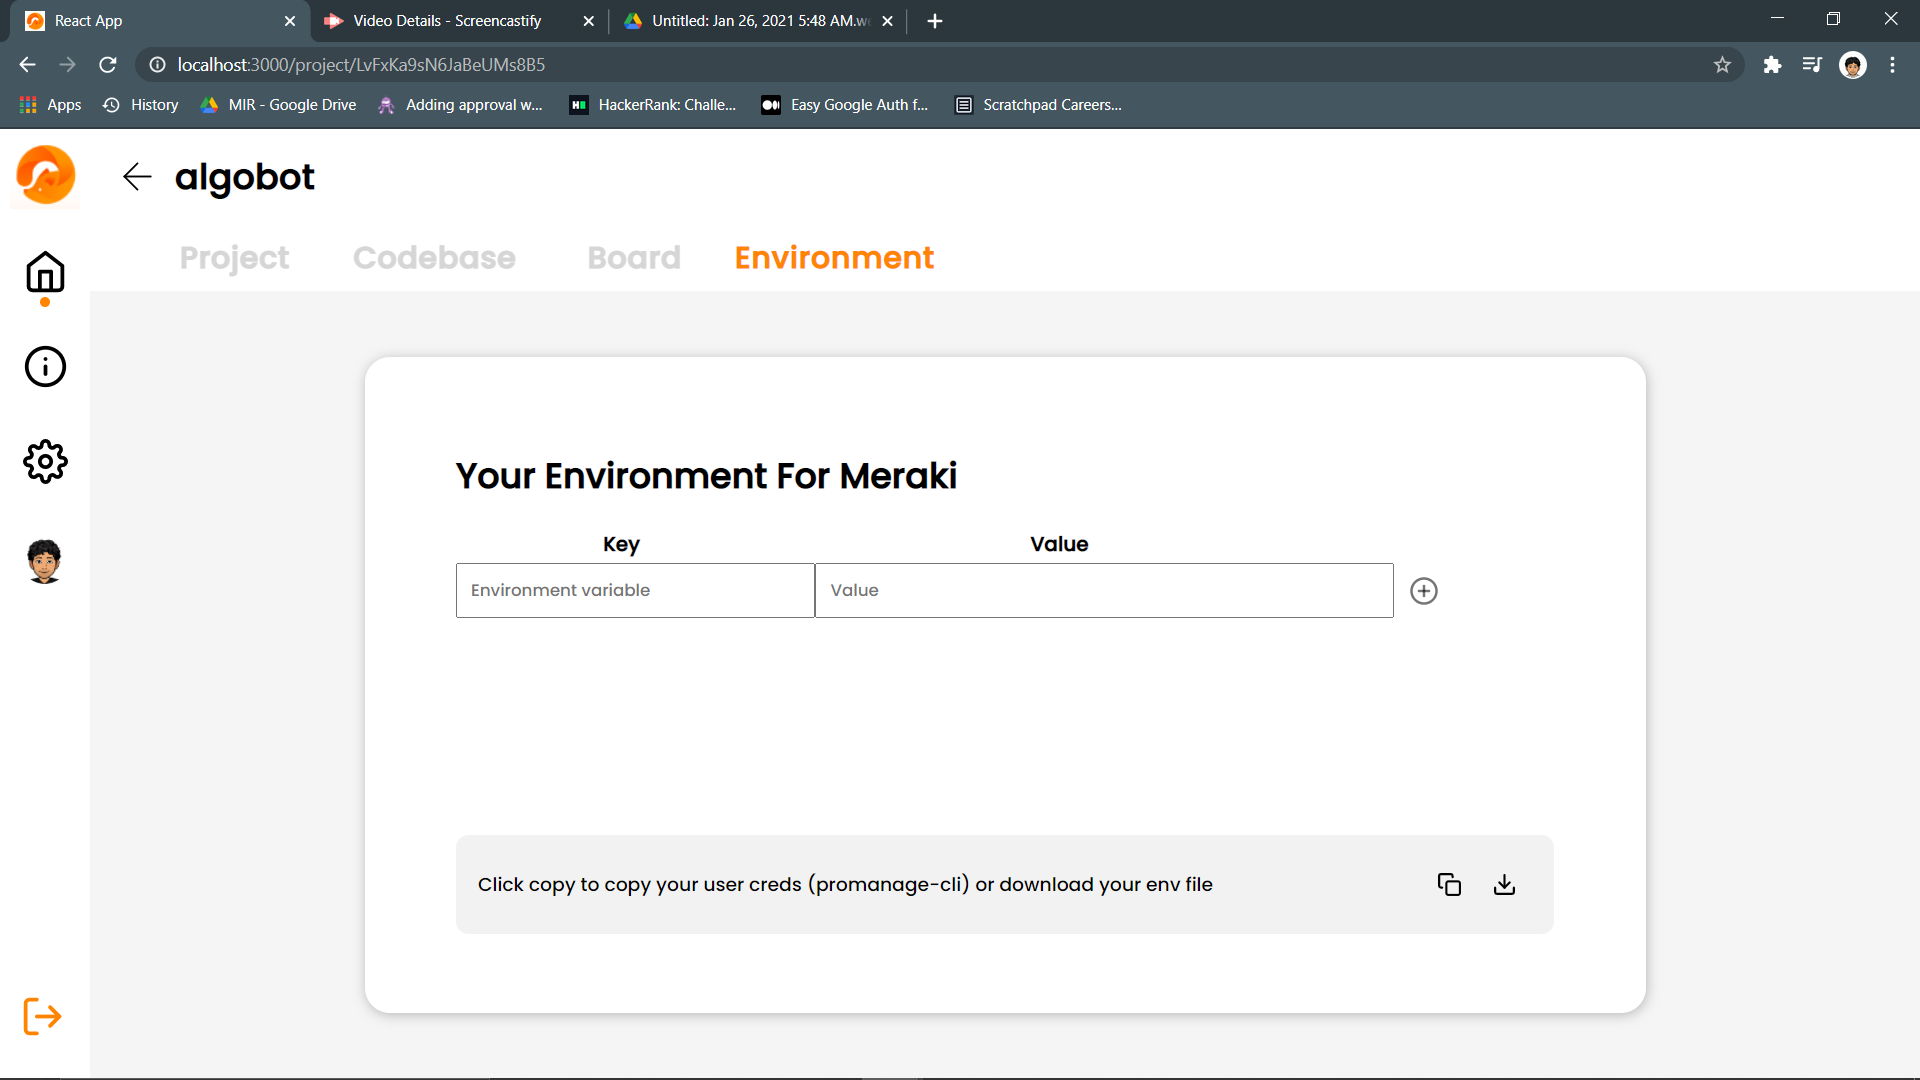Switch to Video Details Screencastify browser tab
The image size is (1920, 1080).
click(x=447, y=21)
